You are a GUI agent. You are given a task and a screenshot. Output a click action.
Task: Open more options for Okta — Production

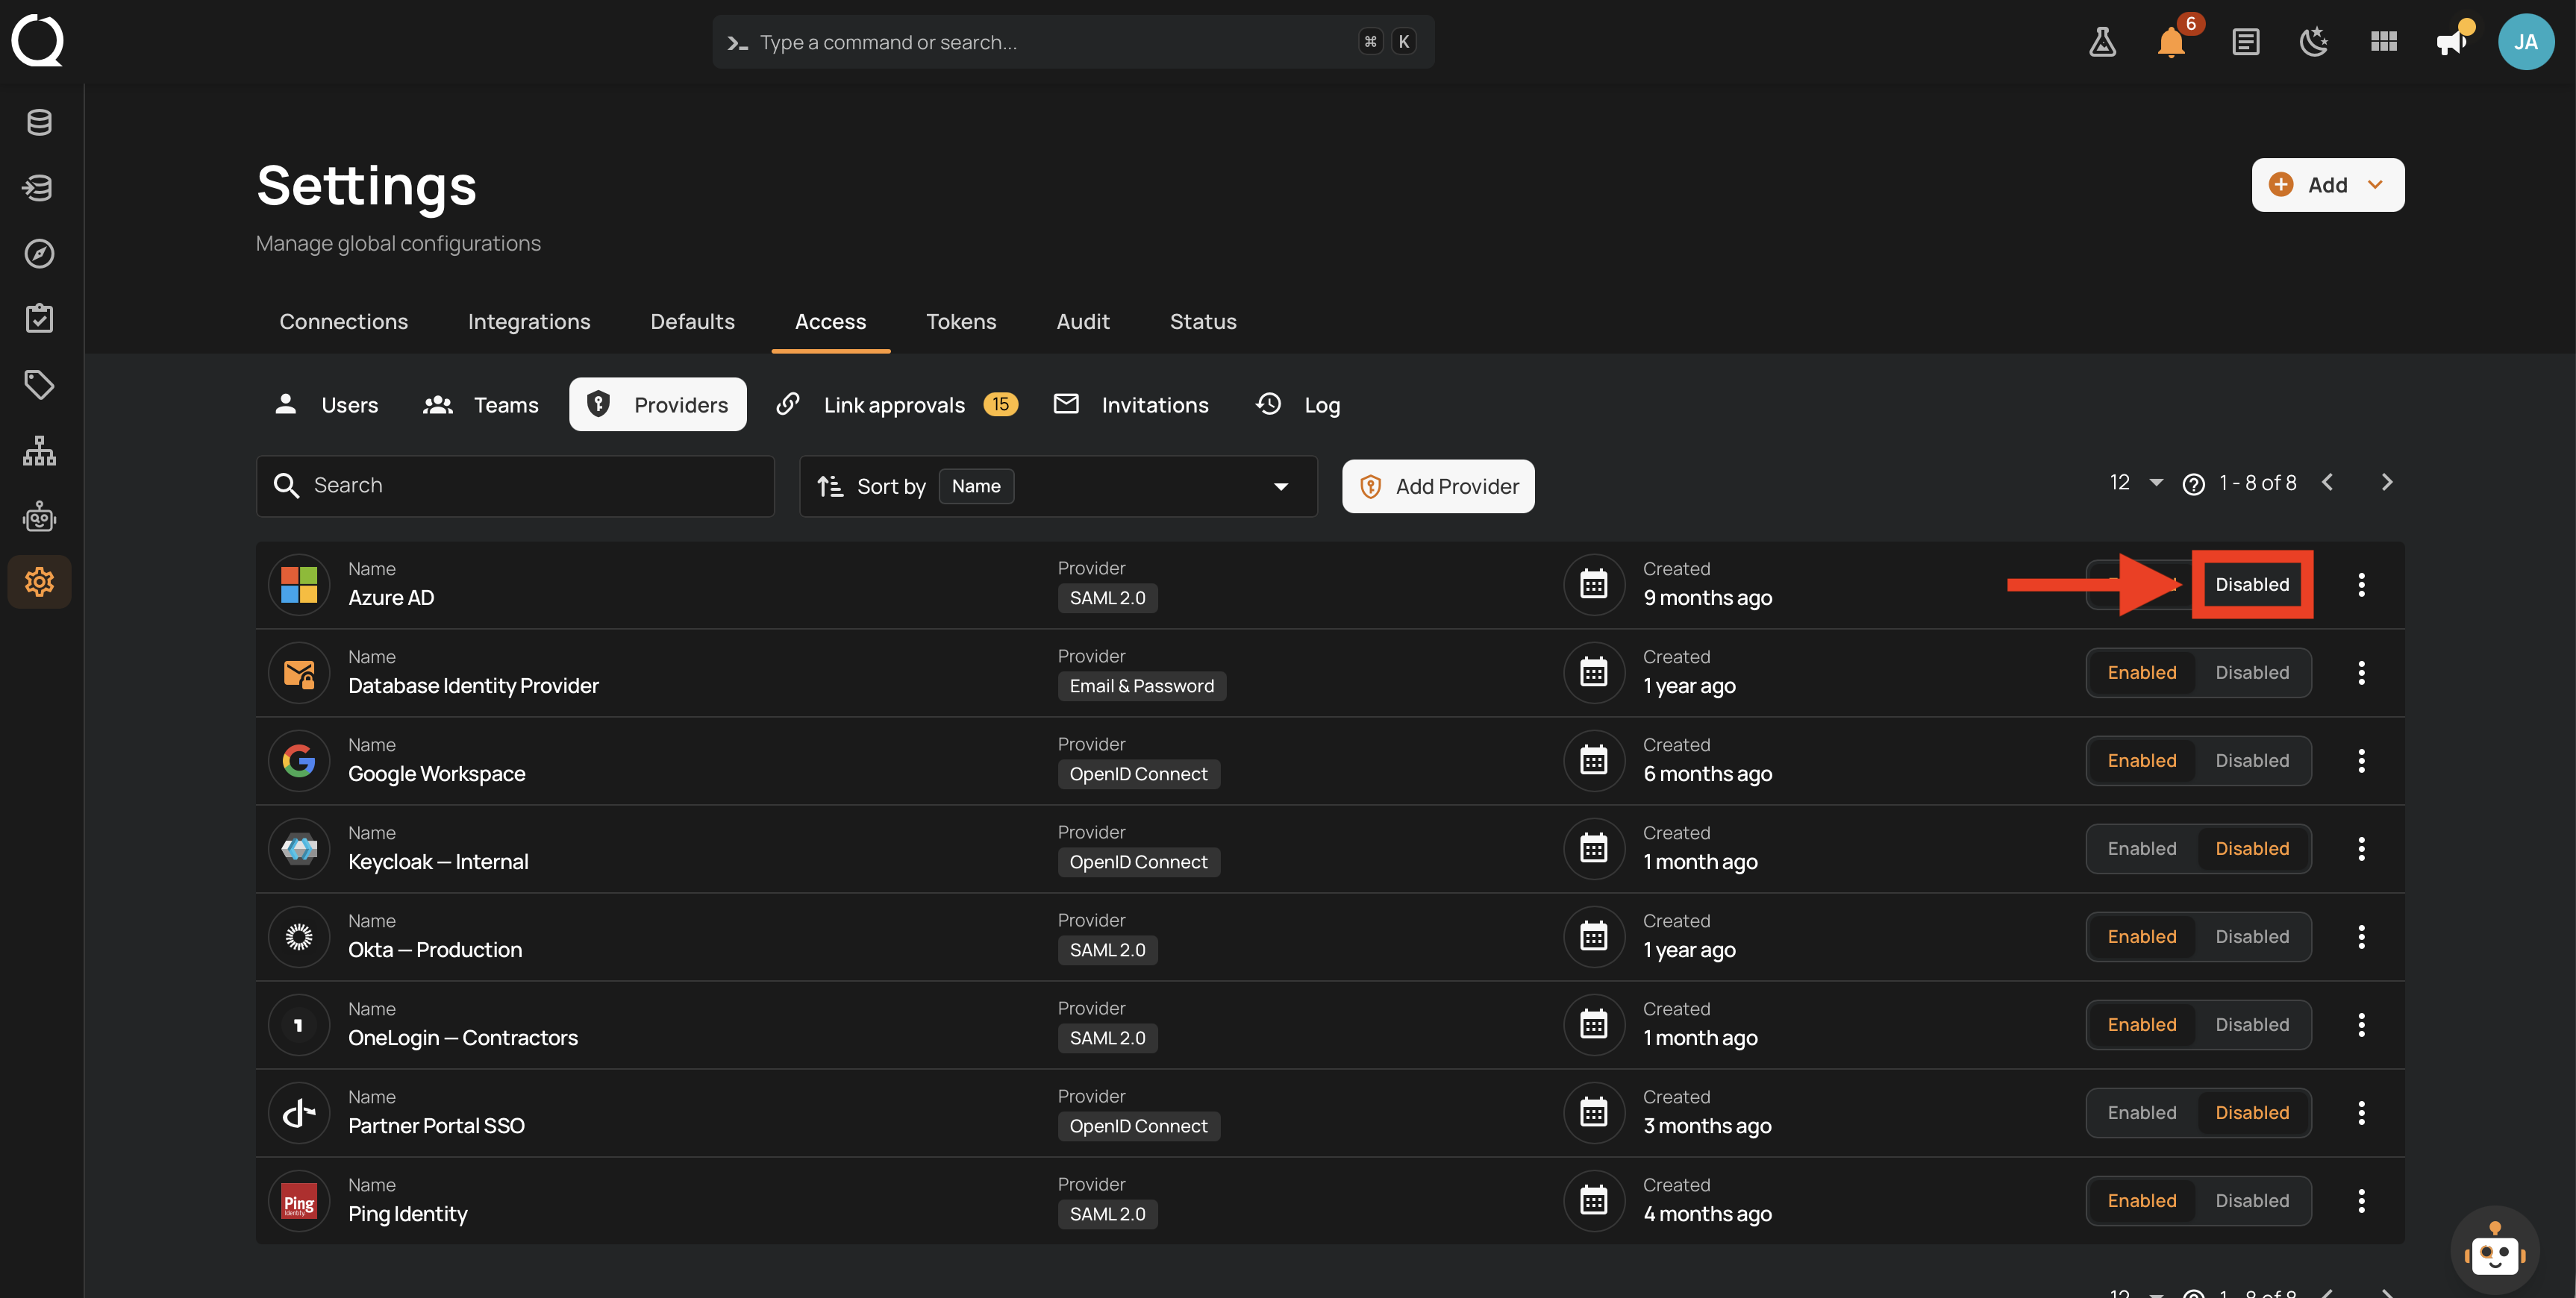pos(2361,937)
